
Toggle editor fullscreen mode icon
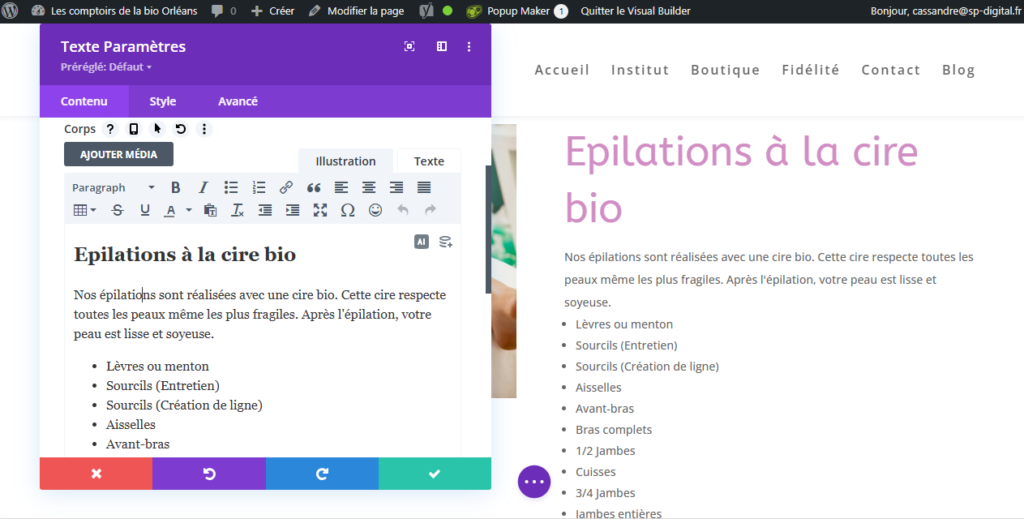click(x=320, y=210)
